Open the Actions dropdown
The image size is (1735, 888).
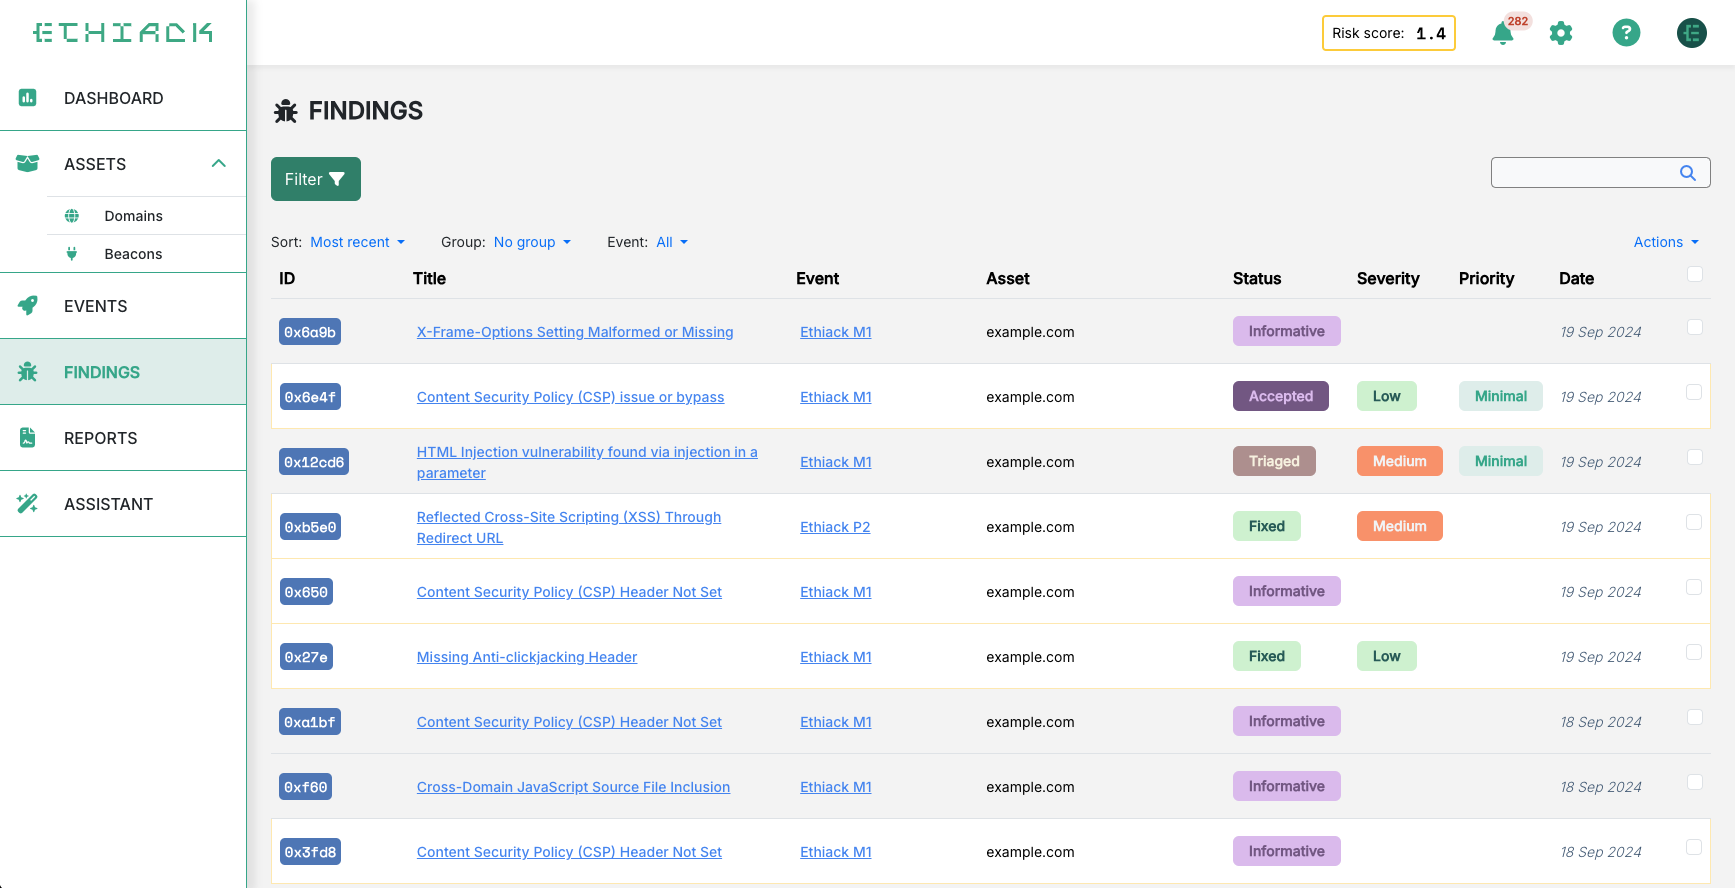1666,242
